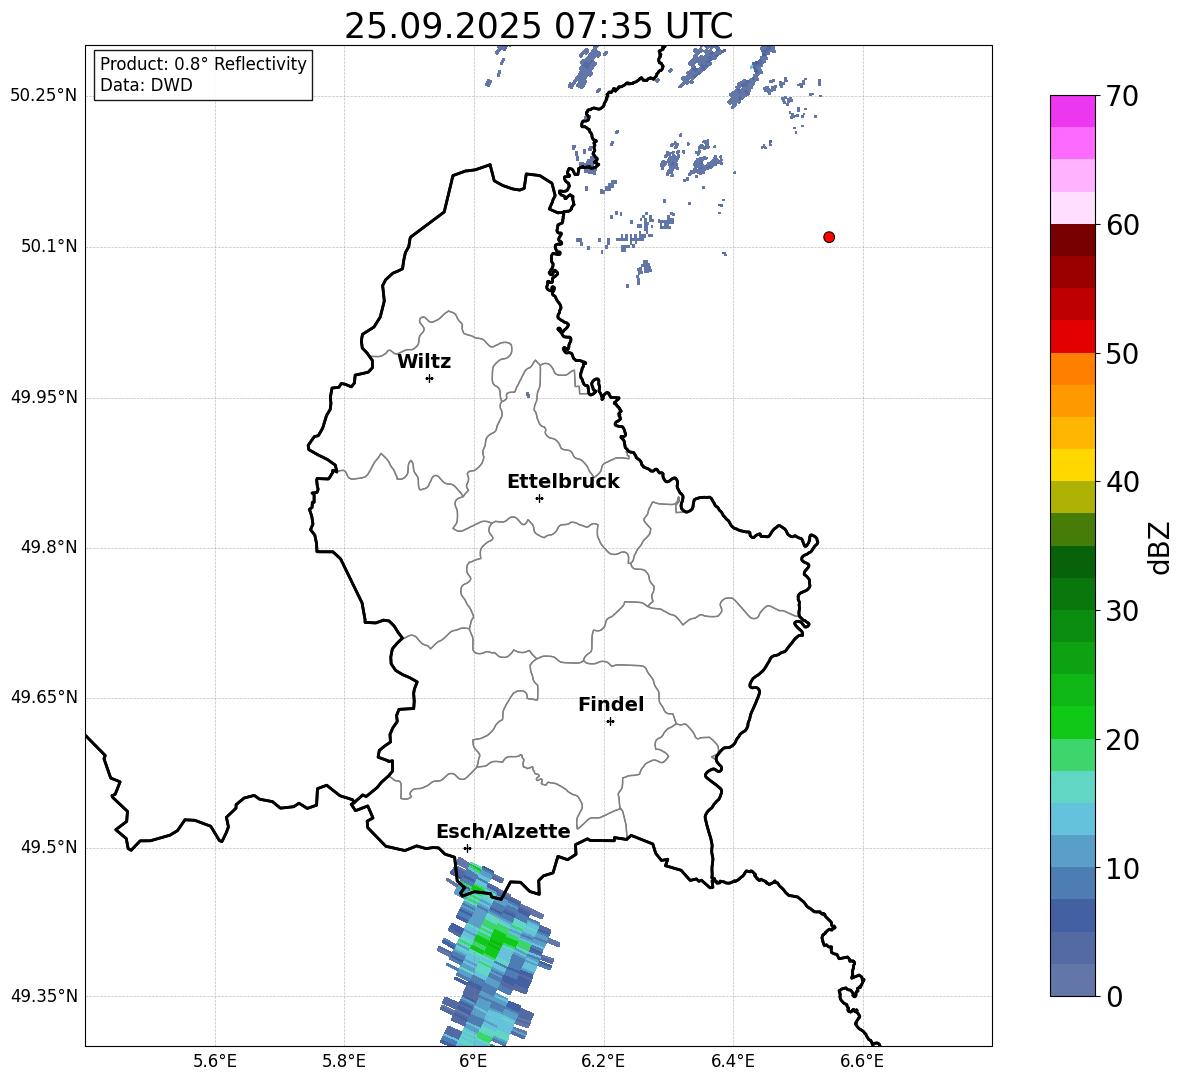Click the 6.4°E longitude label
This screenshot has width=1184, height=1081.
733,1062
